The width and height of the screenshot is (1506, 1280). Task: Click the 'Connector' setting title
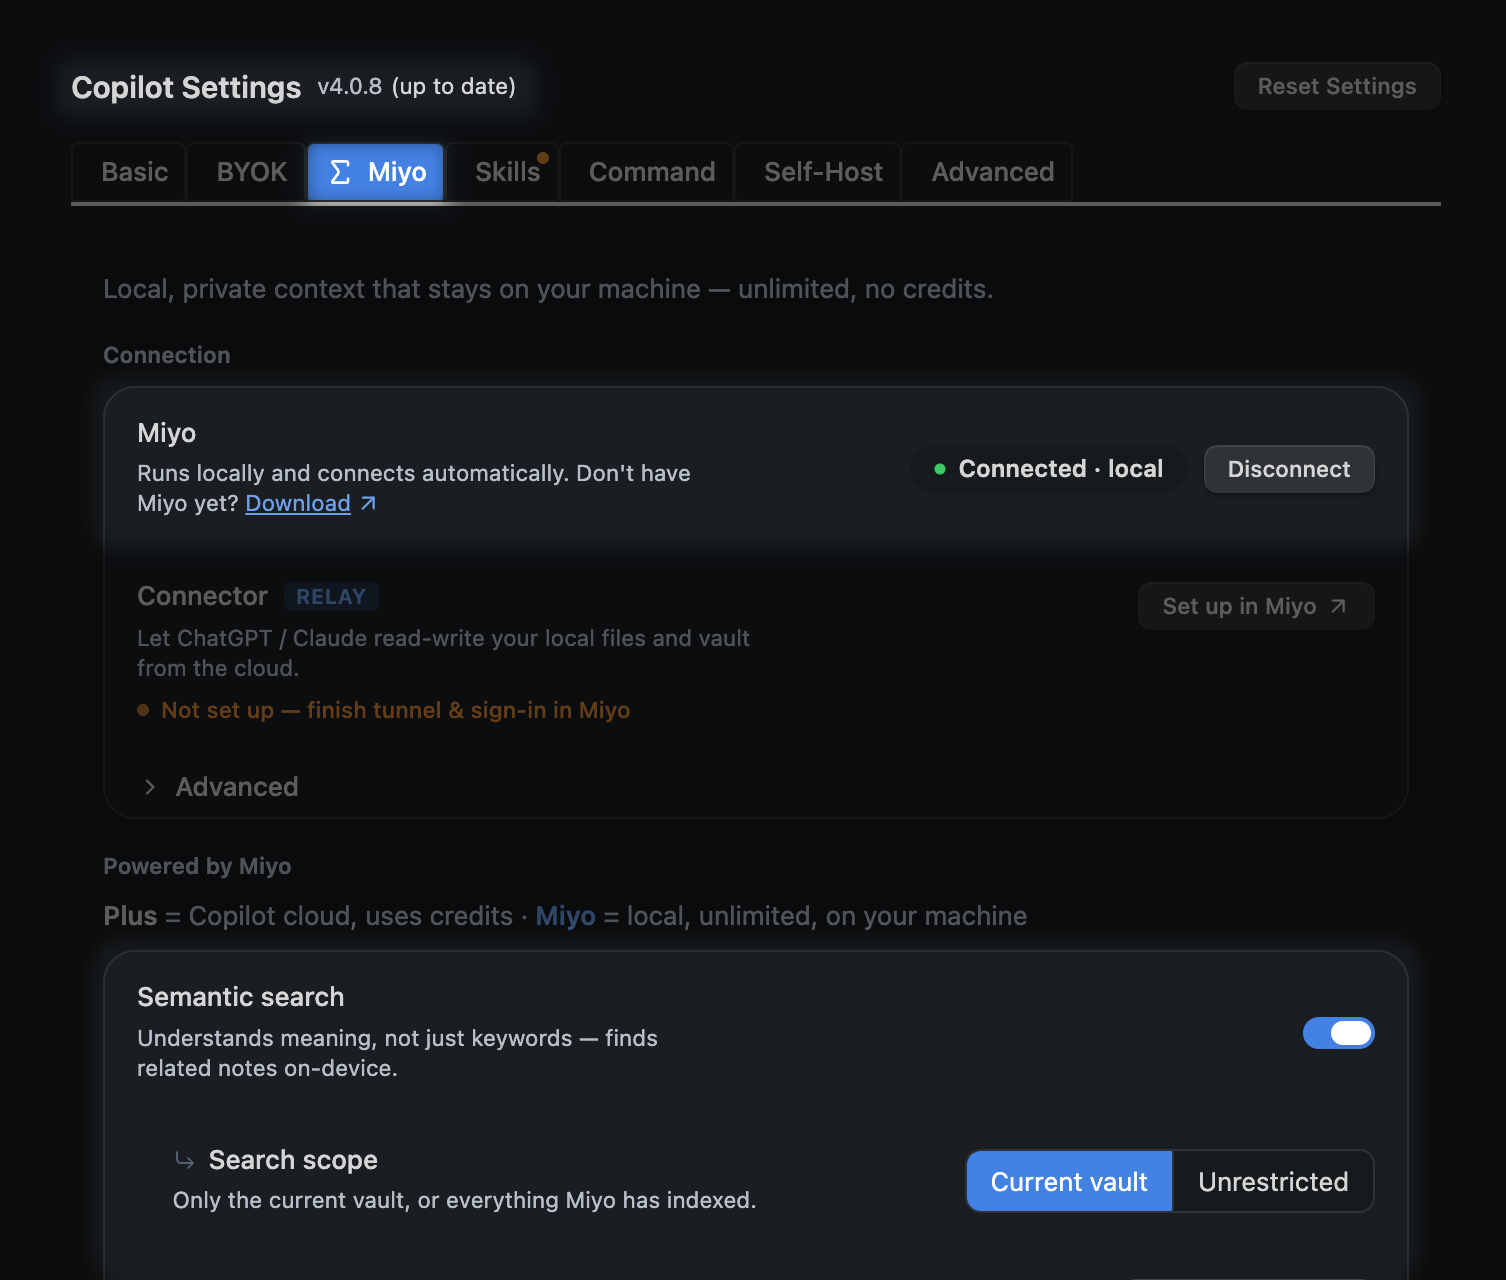(202, 596)
